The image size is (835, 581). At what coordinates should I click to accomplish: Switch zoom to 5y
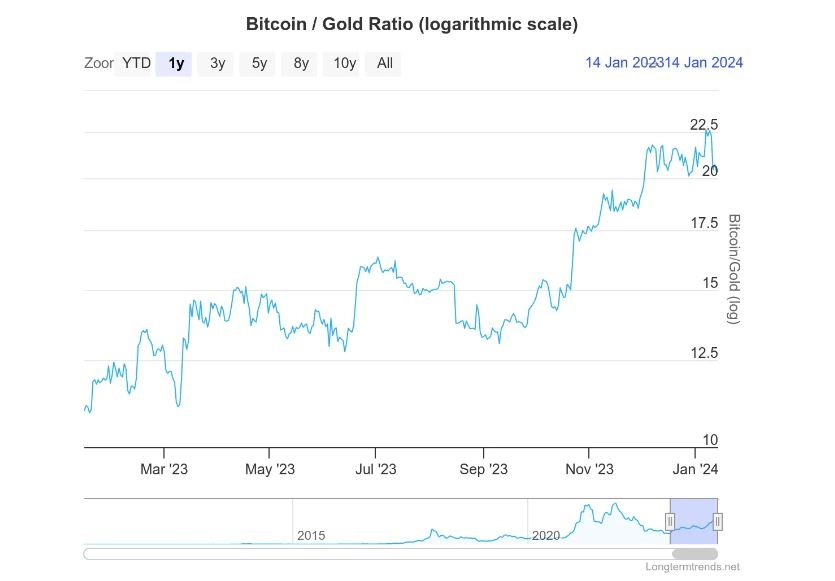(x=259, y=63)
